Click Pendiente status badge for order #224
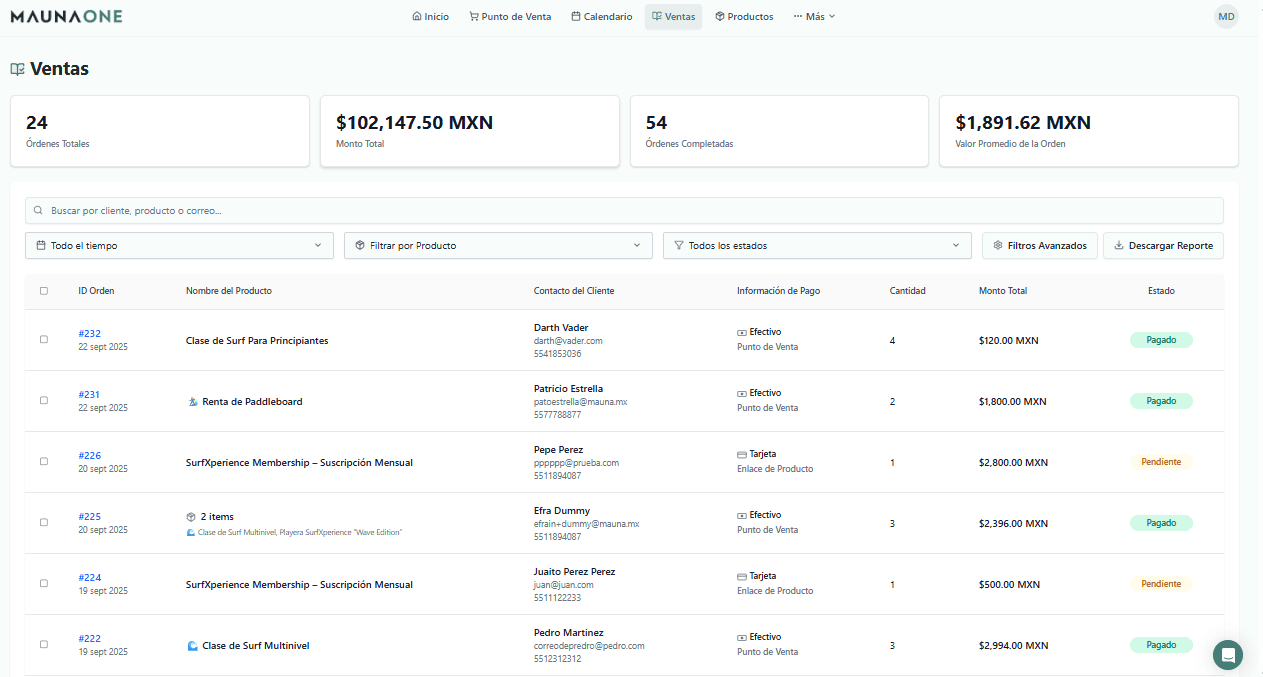 coord(1161,584)
